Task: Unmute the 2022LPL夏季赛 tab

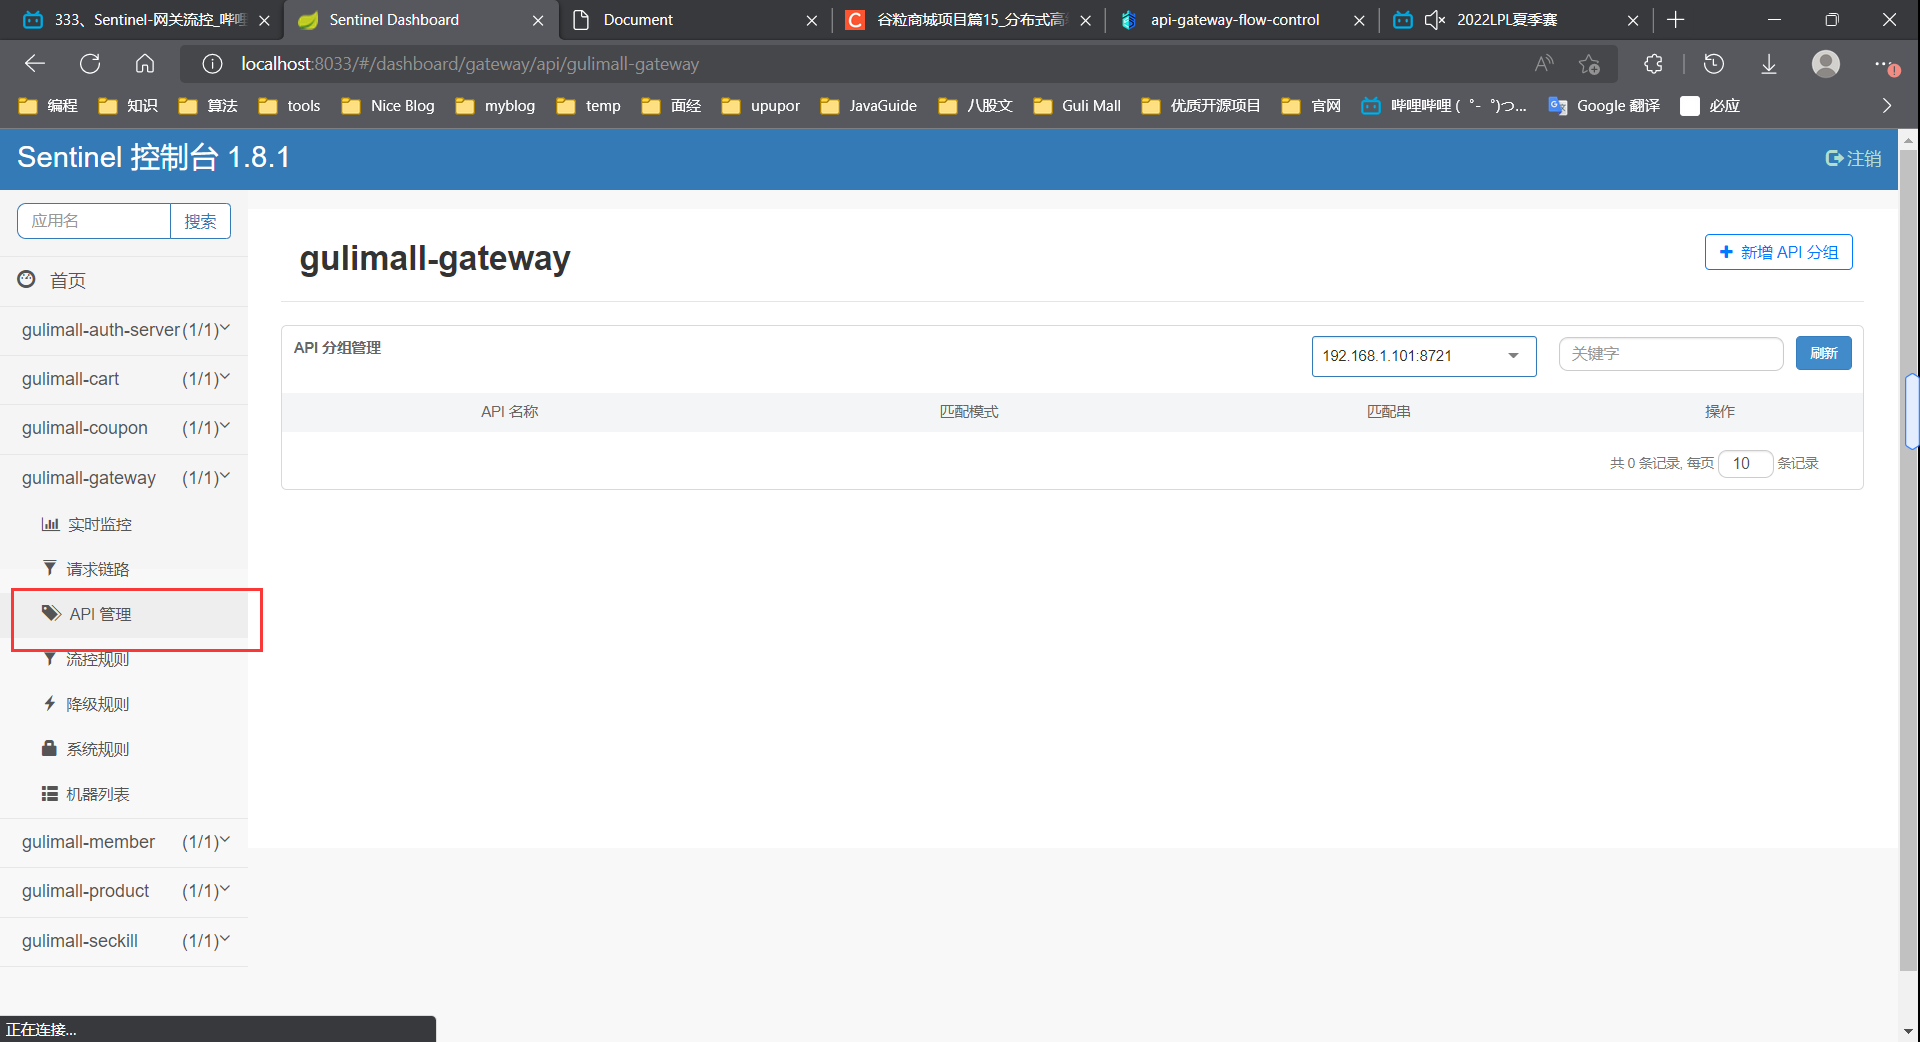Action: [1435, 20]
